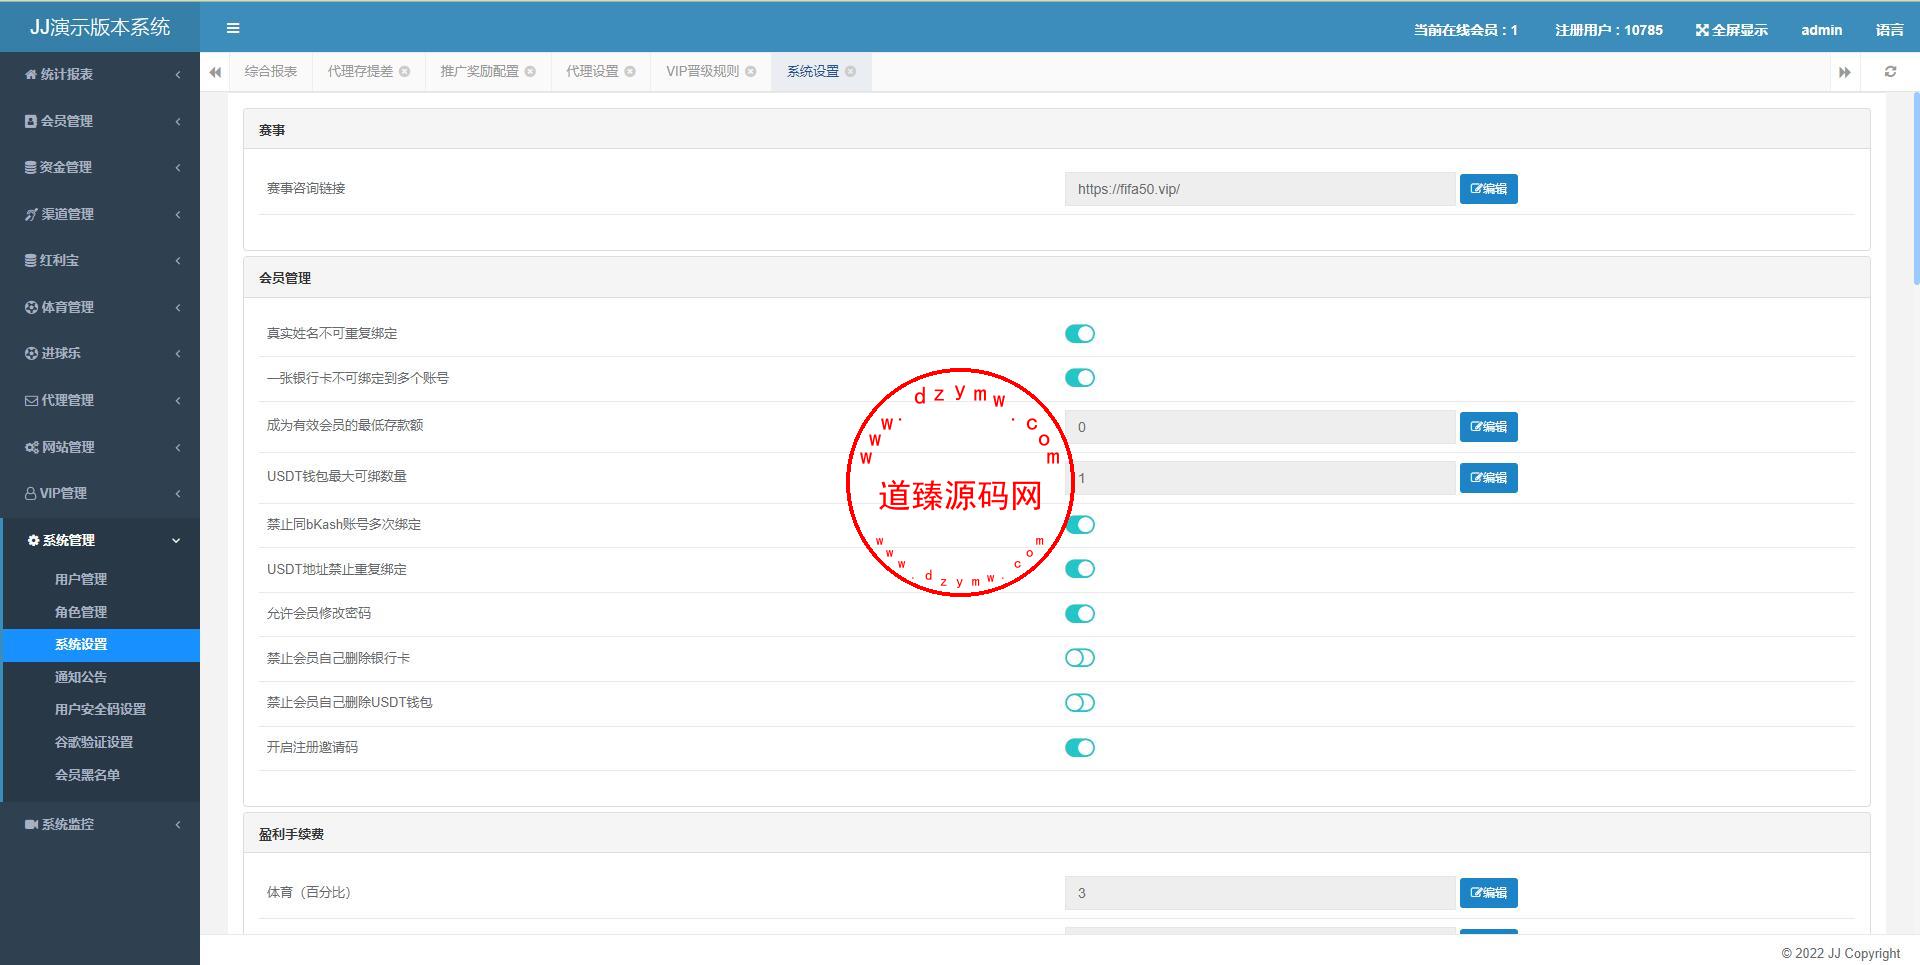The height and width of the screenshot is (965, 1920).
Task: Toggle 一张银行卡不可绑定到多个账号 switch
Action: [1080, 378]
